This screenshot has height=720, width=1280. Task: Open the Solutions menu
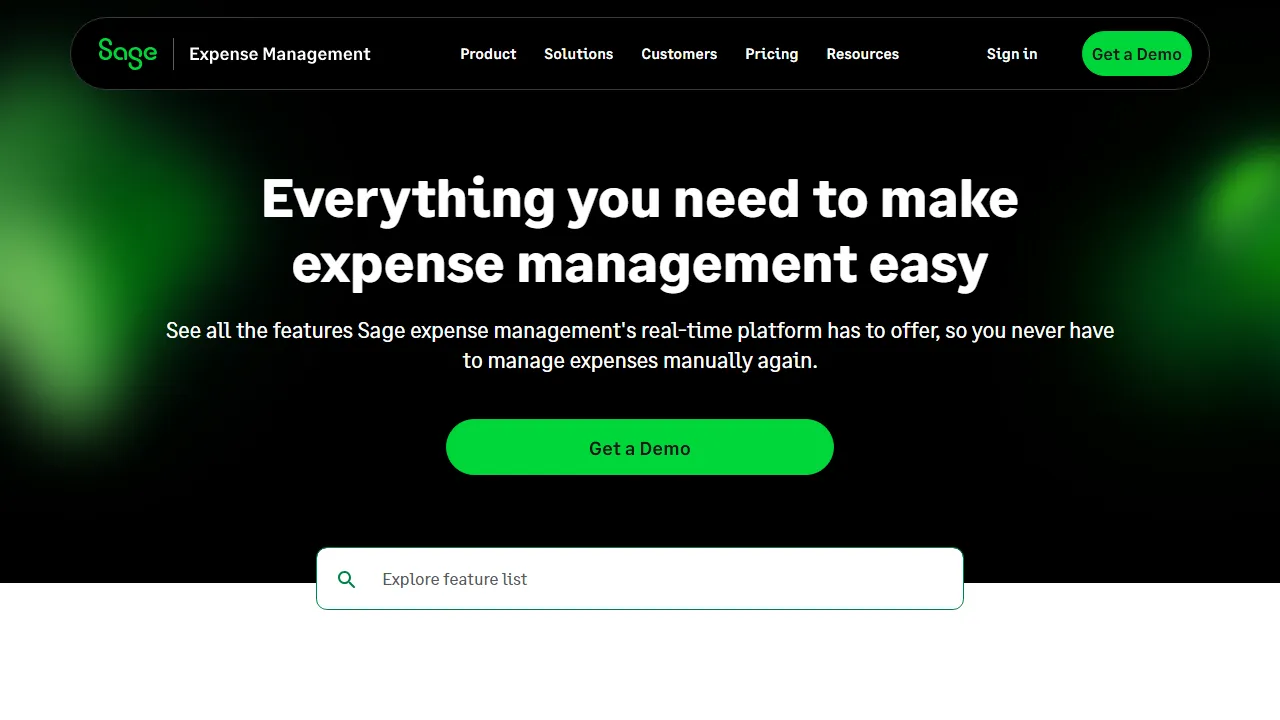(x=579, y=54)
